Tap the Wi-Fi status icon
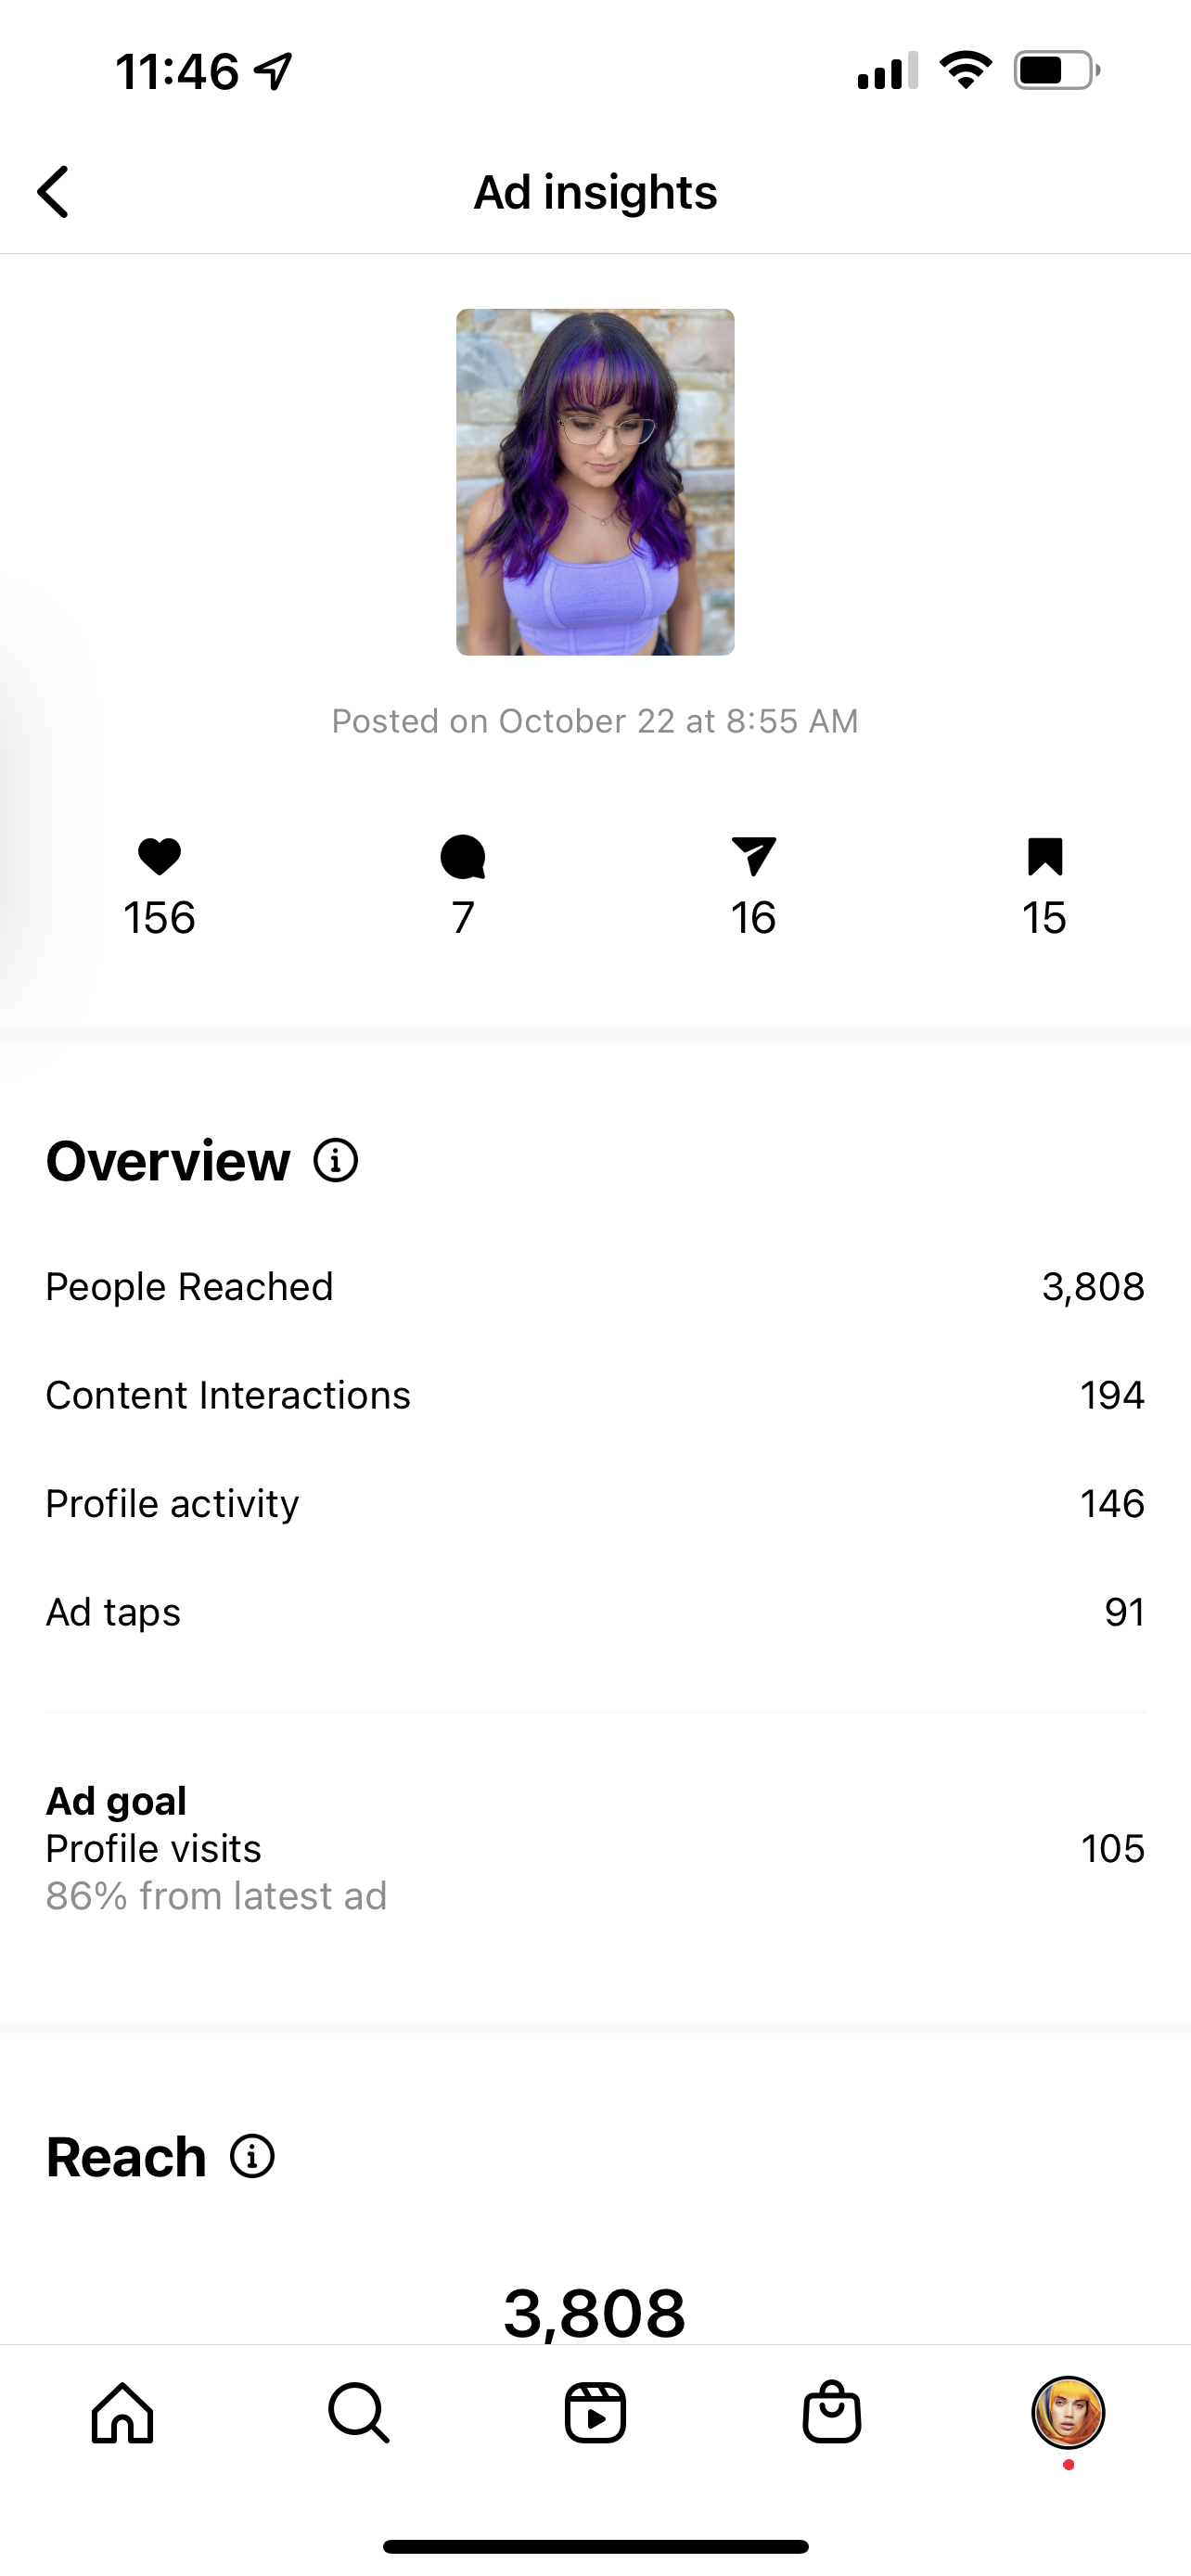Image resolution: width=1191 pixels, height=2576 pixels. [x=965, y=71]
